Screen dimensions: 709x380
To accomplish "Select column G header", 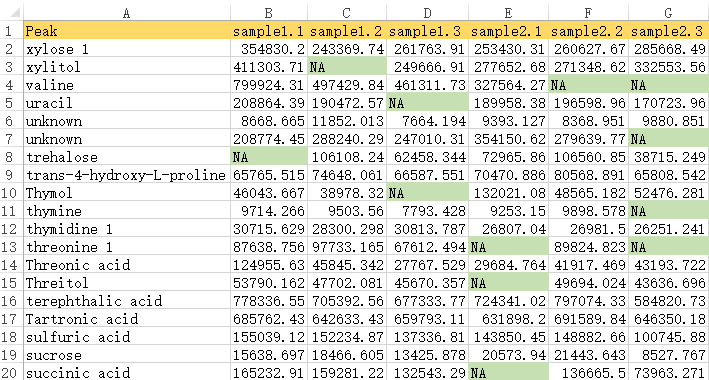I will [x=669, y=13].
